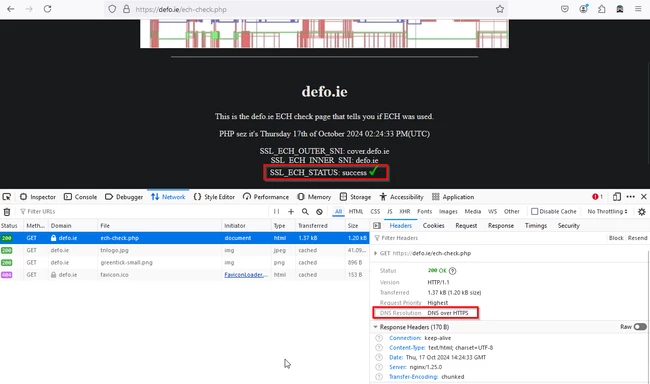Viewport: 650px width, 384px height.
Task: Click the red error count badge
Action: coord(597,197)
